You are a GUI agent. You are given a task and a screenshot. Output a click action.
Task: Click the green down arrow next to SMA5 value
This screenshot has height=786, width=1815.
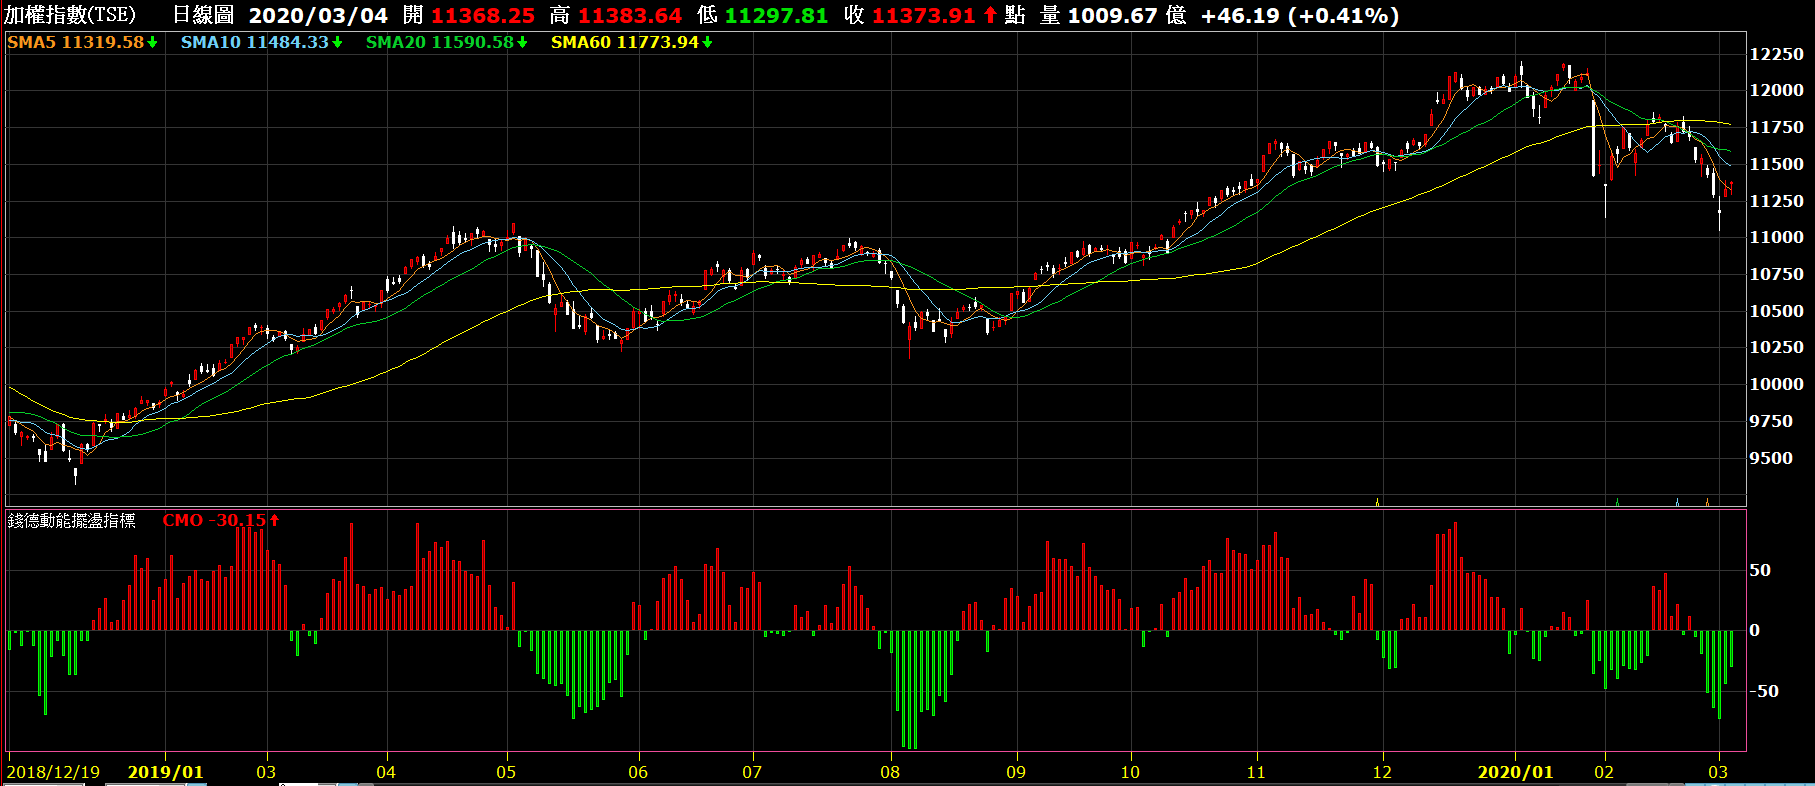click(153, 42)
